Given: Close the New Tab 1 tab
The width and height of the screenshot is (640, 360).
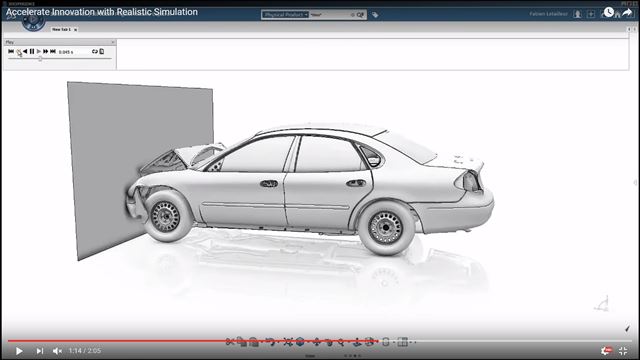Looking at the screenshot, I should [x=76, y=29].
